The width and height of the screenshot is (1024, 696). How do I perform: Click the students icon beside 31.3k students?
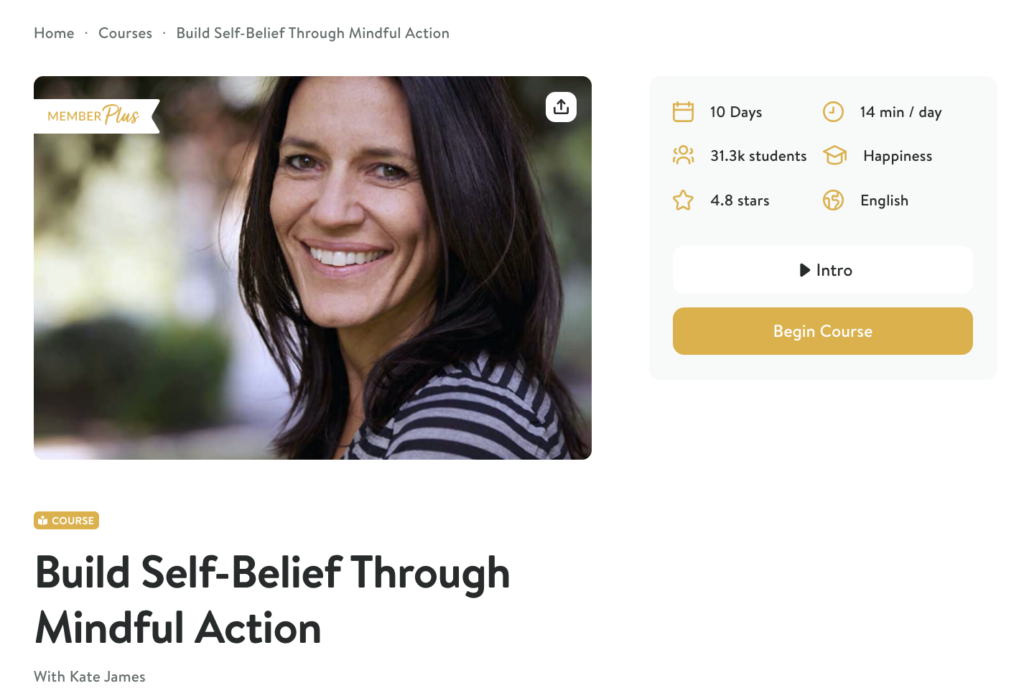pyautogui.click(x=684, y=156)
